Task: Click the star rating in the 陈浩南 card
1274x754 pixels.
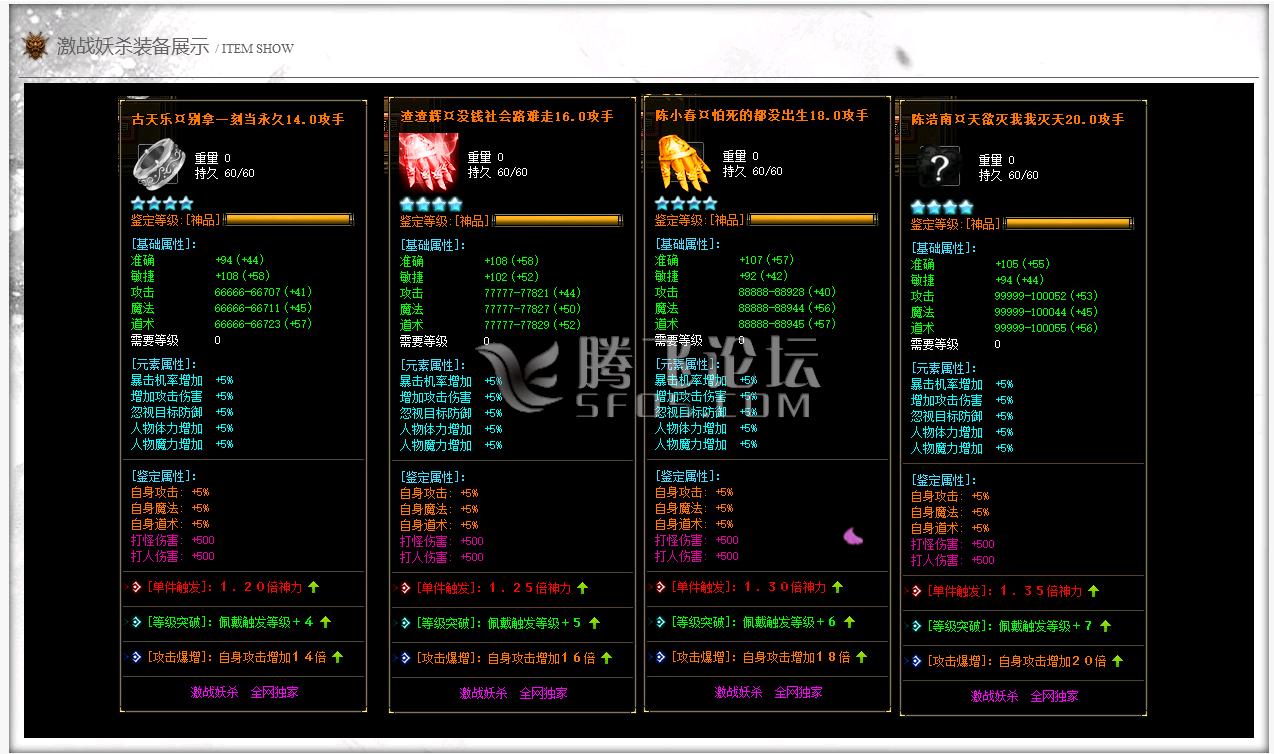Action: [942, 207]
